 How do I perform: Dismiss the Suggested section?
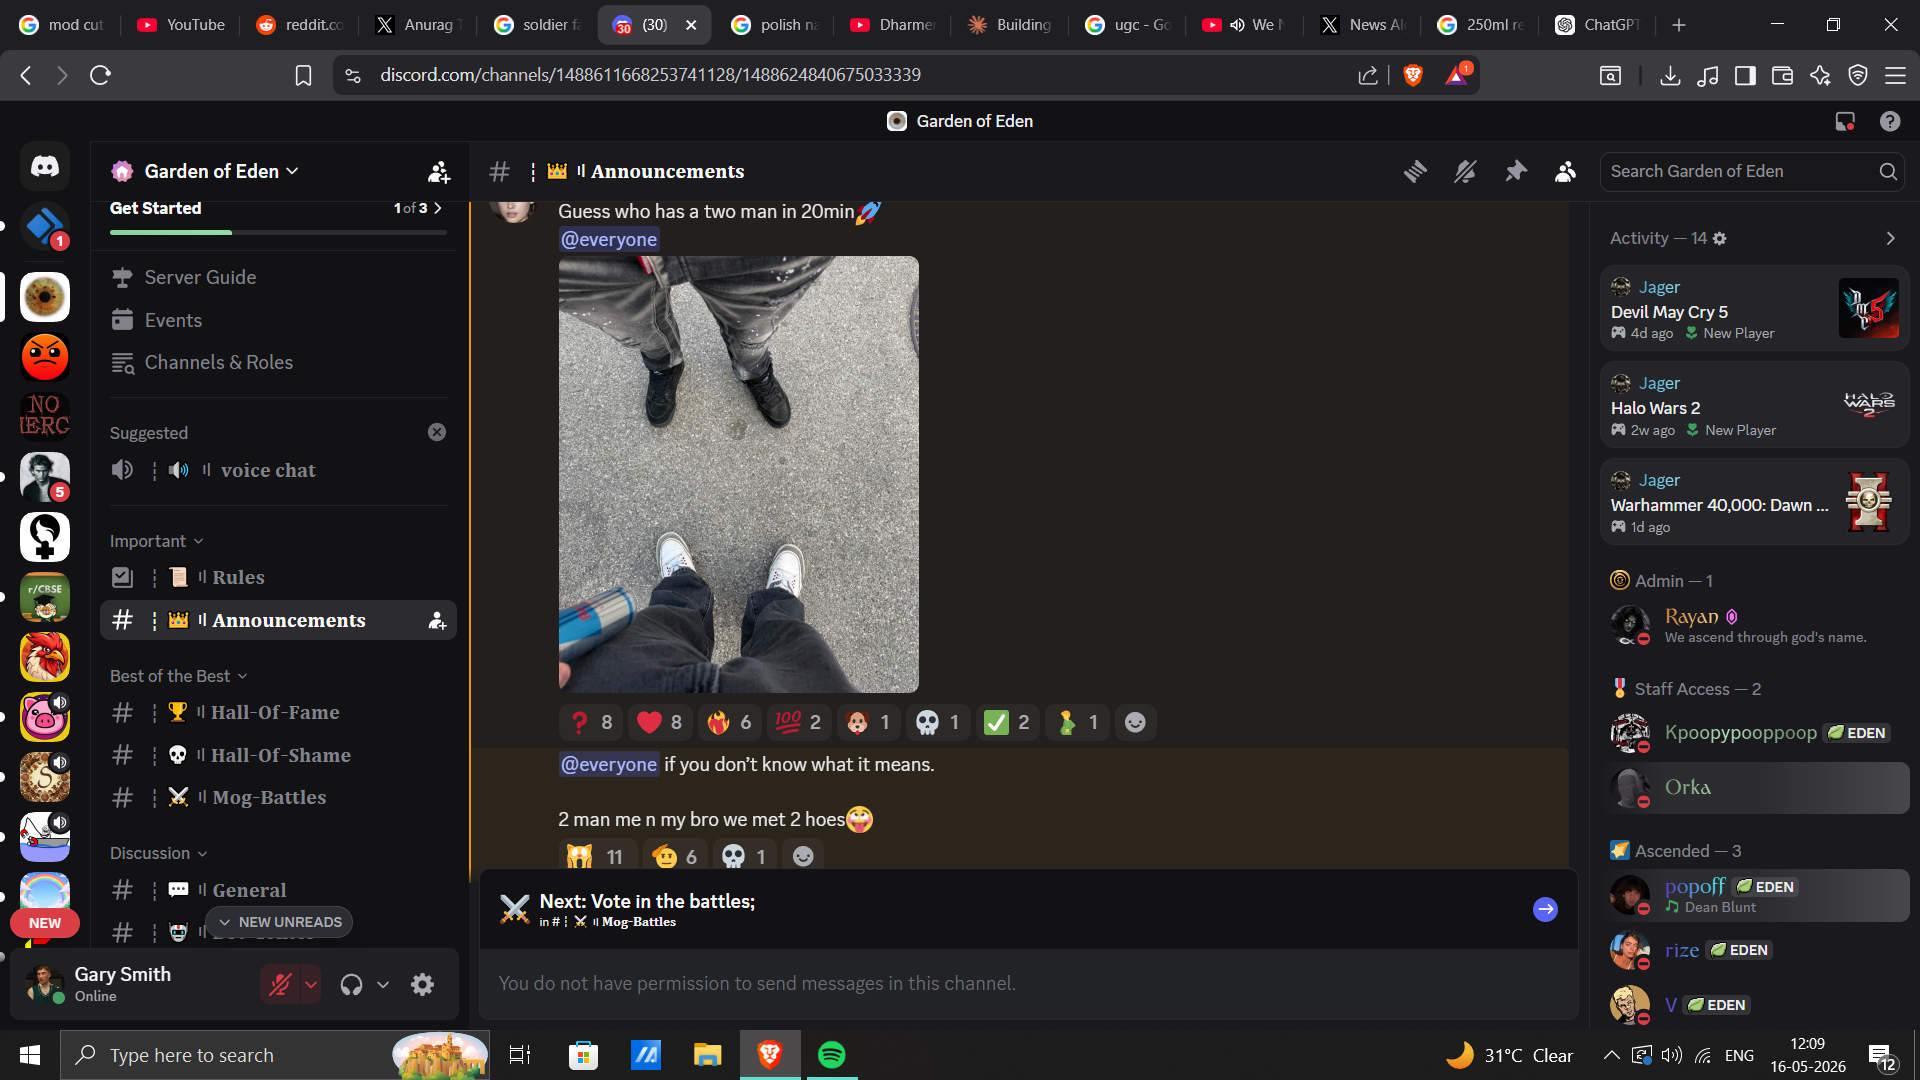pos(437,432)
